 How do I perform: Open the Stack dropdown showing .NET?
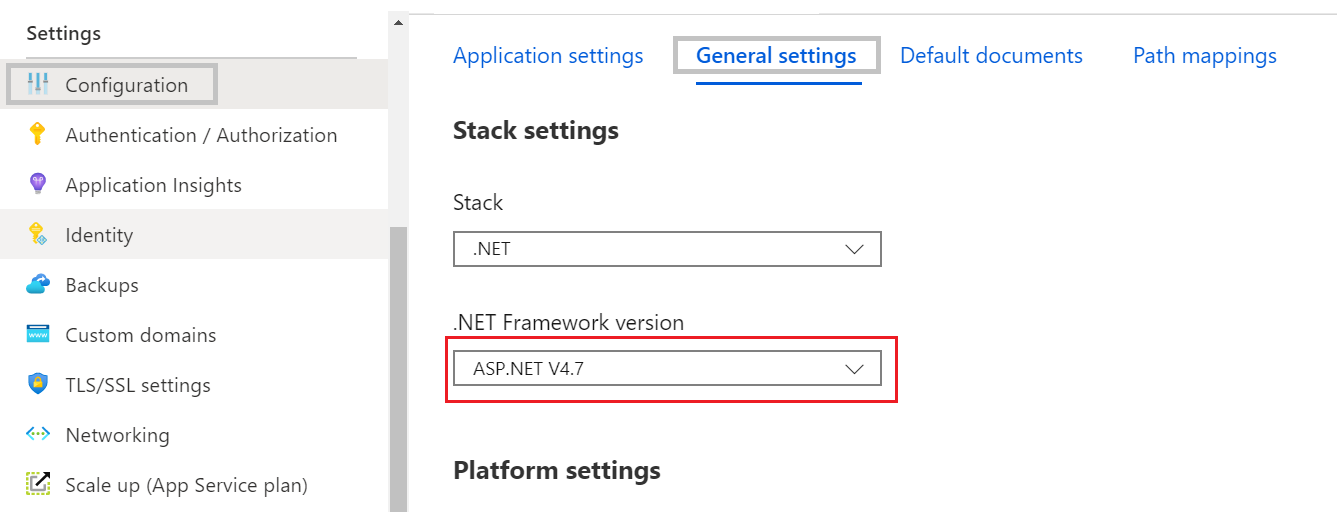pos(667,250)
